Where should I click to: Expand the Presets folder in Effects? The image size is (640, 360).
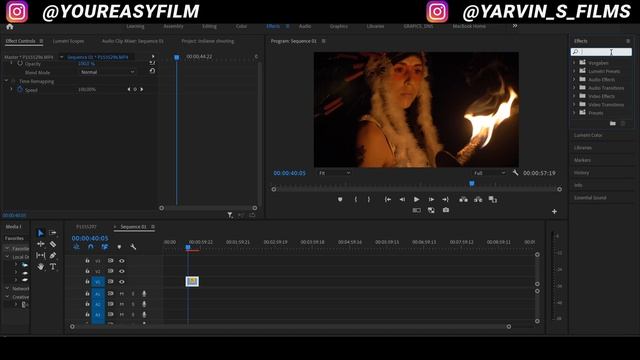click(574, 113)
